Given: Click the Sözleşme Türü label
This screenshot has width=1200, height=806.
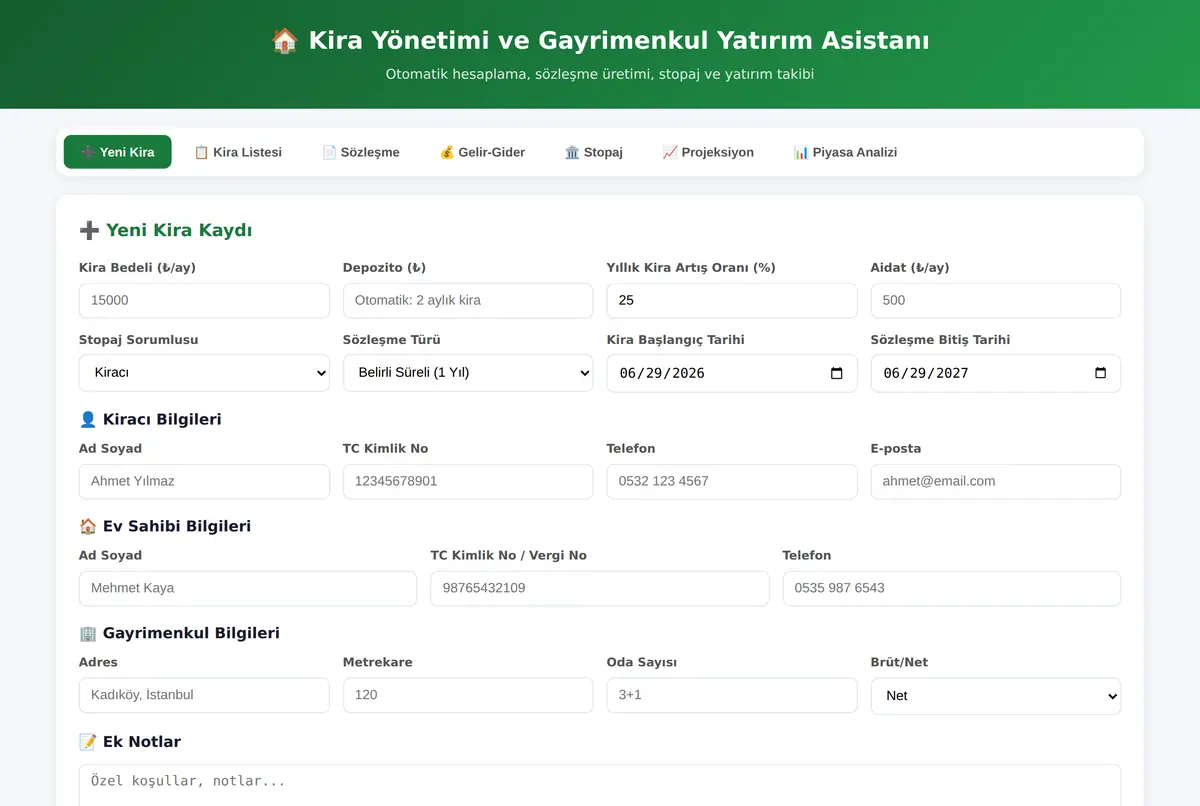Looking at the screenshot, I should 392,340.
